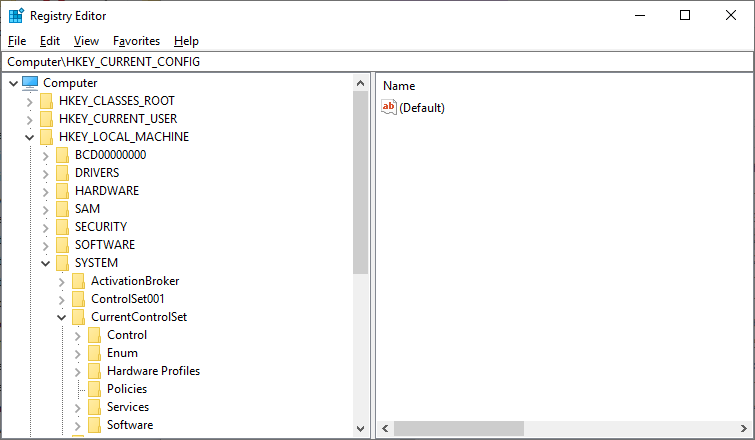This screenshot has width=755, height=440.
Task: Maximize the Registry Editor window
Action: (x=685, y=15)
